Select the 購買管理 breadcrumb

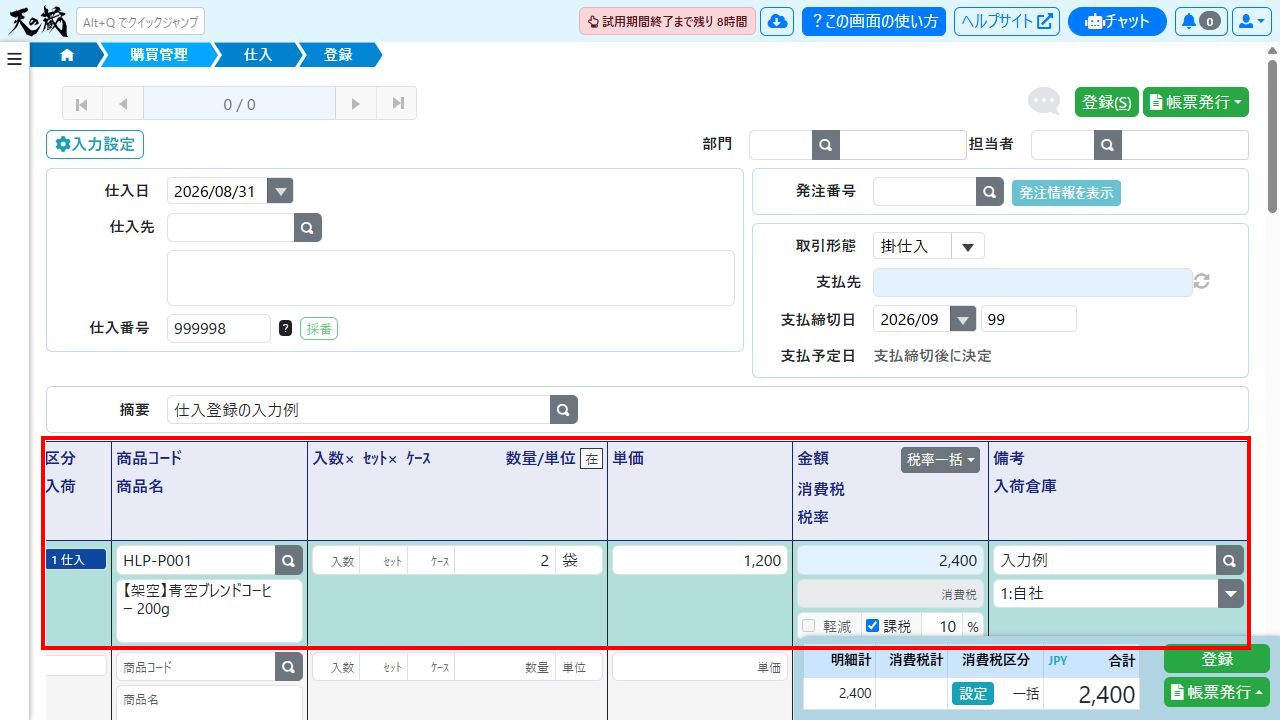pyautogui.click(x=159, y=55)
